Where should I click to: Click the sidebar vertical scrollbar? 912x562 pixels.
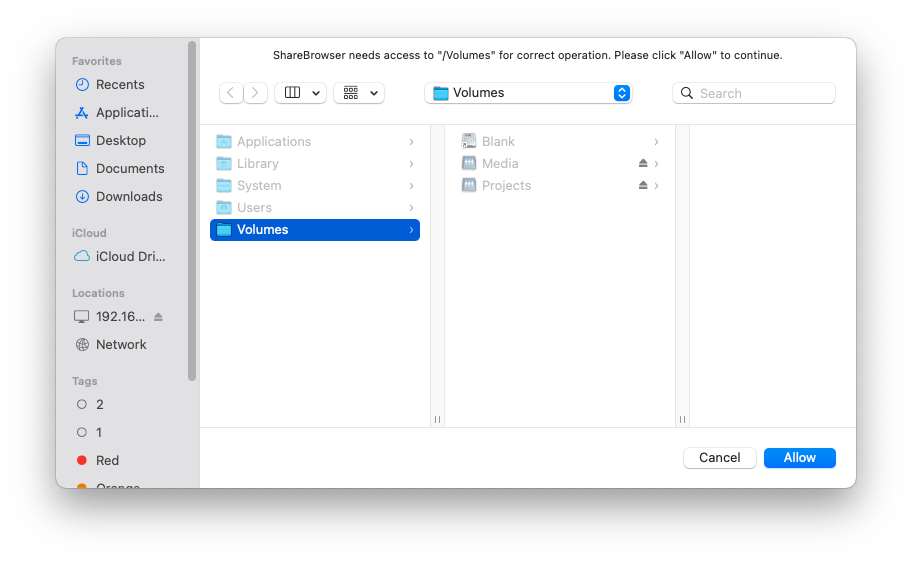(x=192, y=210)
